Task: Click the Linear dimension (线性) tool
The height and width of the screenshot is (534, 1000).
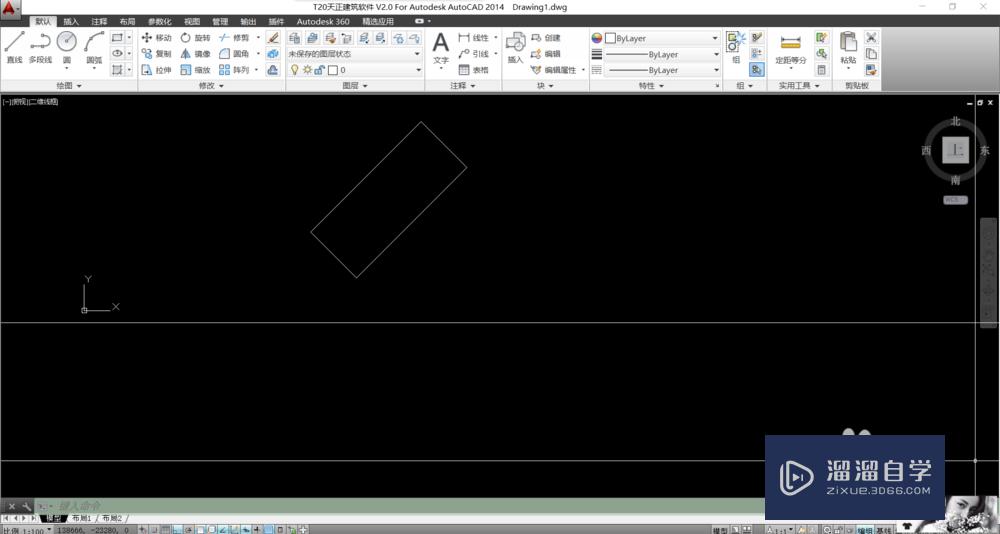Action: (x=474, y=38)
